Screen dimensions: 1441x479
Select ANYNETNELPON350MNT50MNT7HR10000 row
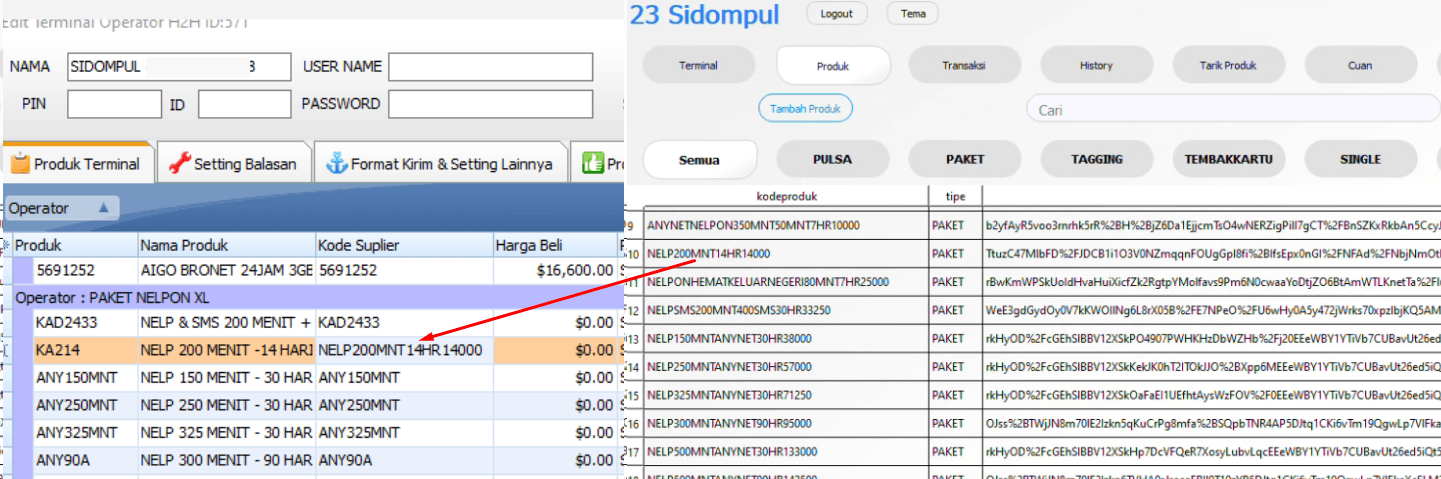(1032, 225)
